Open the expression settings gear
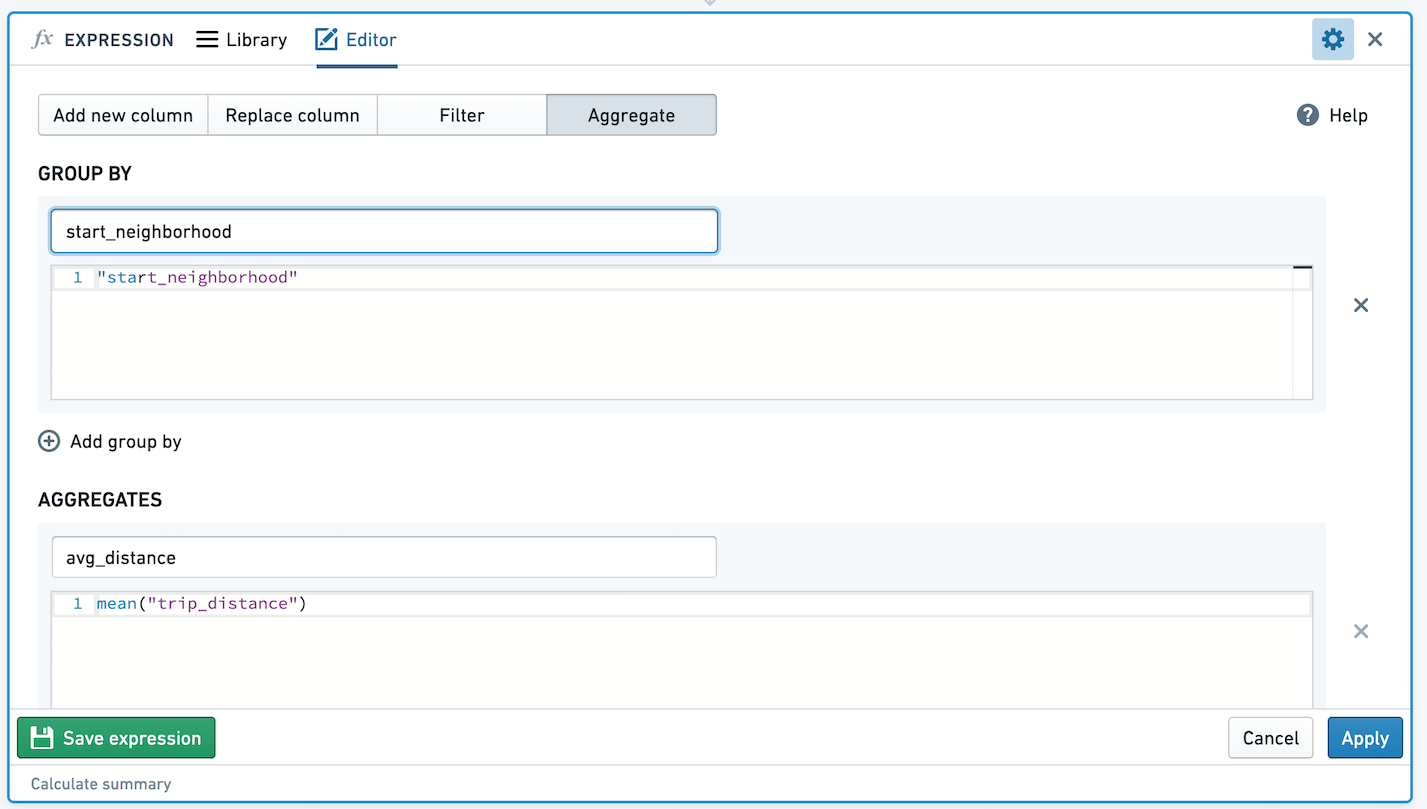Image resolution: width=1427 pixels, height=809 pixels. pyautogui.click(x=1333, y=40)
